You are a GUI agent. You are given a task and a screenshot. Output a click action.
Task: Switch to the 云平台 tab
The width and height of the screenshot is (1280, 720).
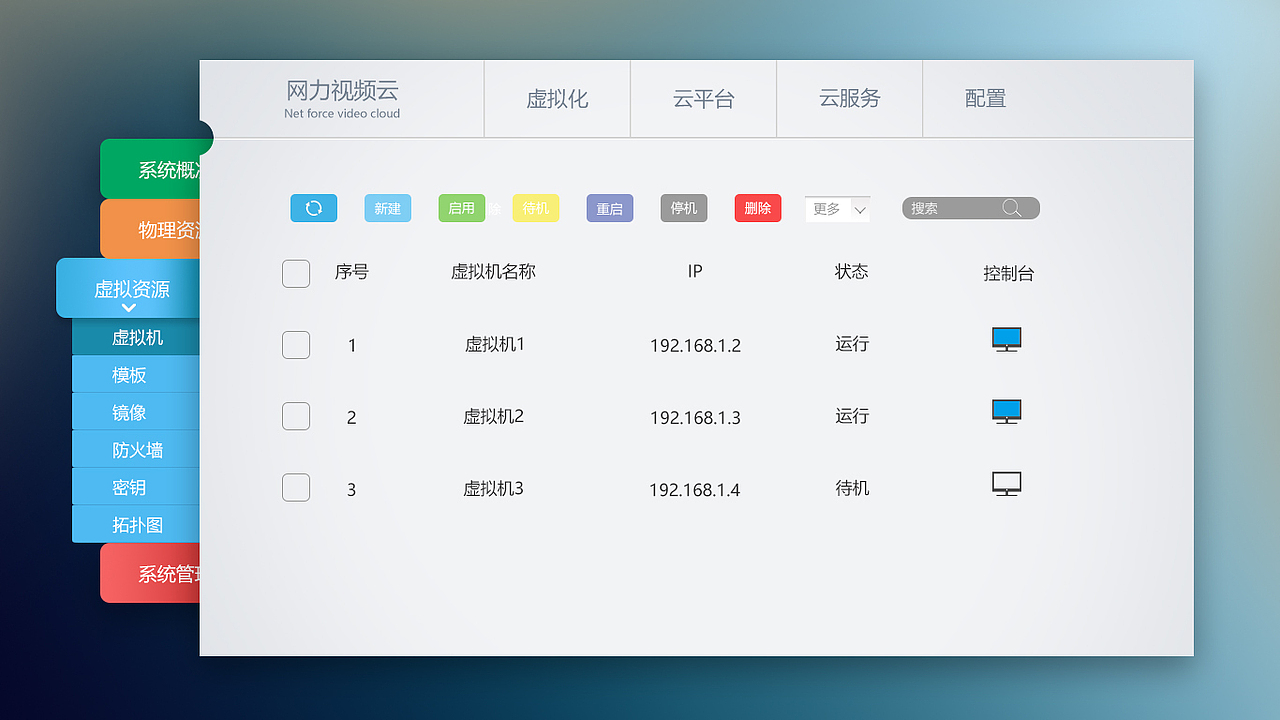(x=703, y=98)
